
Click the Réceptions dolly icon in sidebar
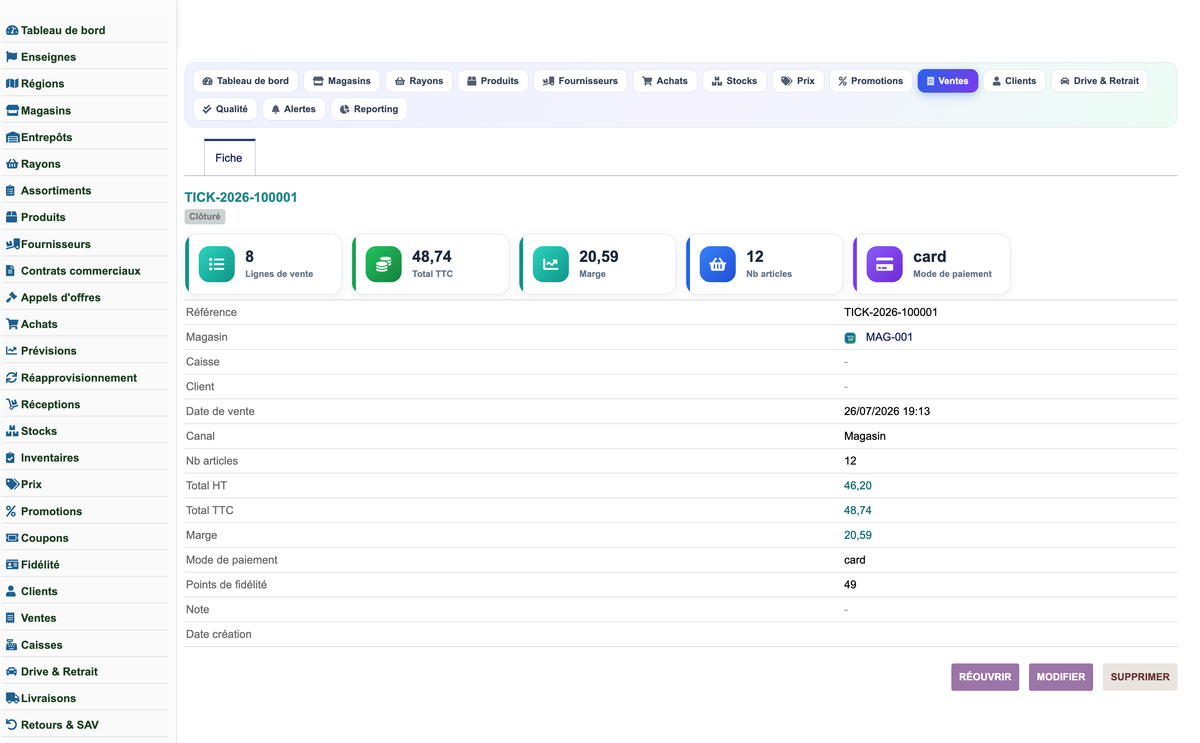pyautogui.click(x=12, y=405)
